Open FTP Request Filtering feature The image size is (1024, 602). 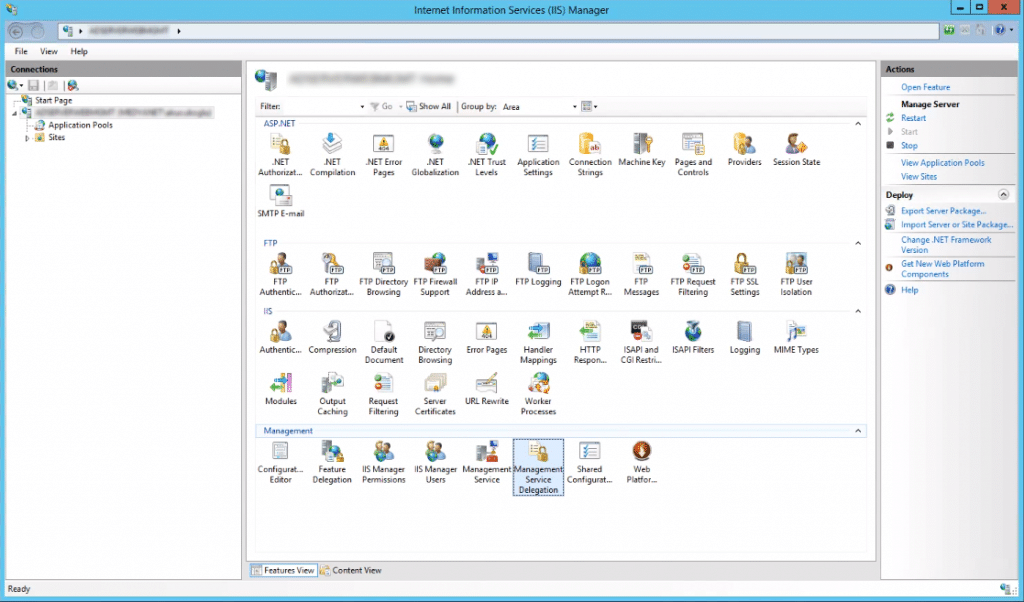pyautogui.click(x=693, y=274)
